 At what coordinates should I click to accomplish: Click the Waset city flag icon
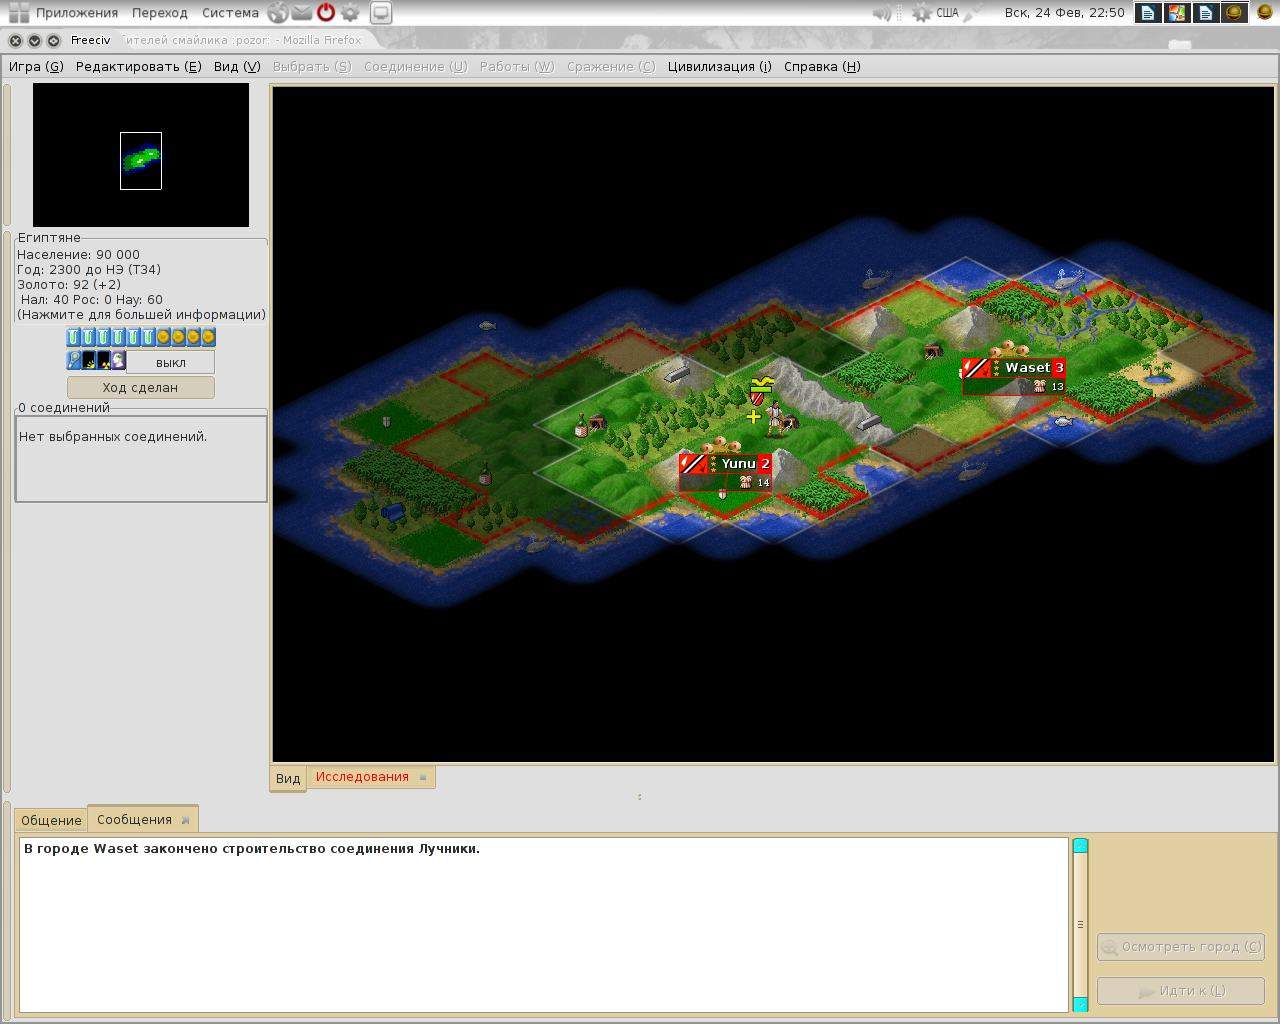pyautogui.click(x=976, y=369)
